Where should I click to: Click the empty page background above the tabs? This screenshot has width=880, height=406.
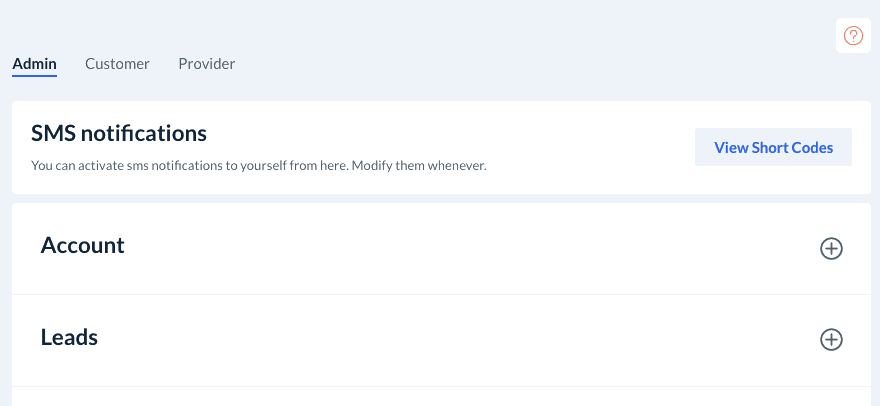tap(400, 25)
